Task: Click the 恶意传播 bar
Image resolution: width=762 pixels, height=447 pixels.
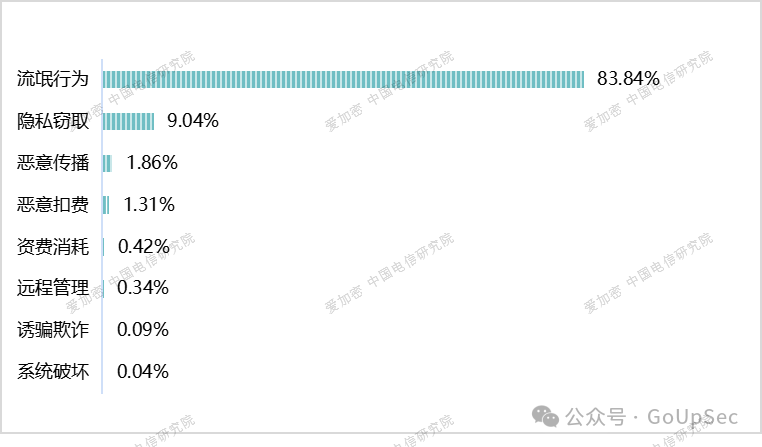Action: pyautogui.click(x=107, y=163)
